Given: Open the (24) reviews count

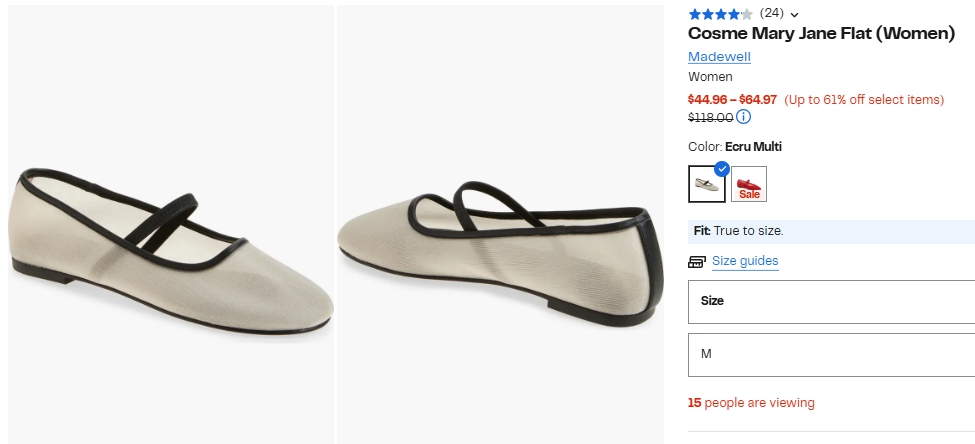Looking at the screenshot, I should 771,13.
